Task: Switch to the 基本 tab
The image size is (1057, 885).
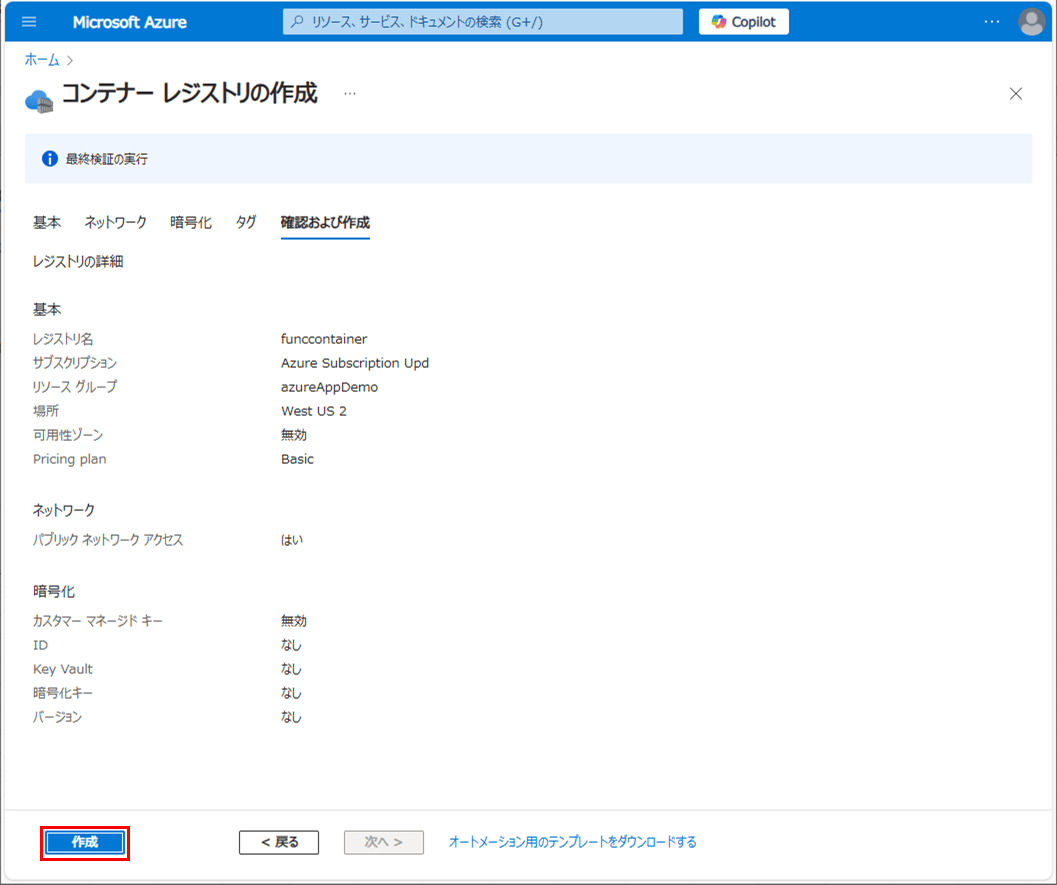Action: 47,222
